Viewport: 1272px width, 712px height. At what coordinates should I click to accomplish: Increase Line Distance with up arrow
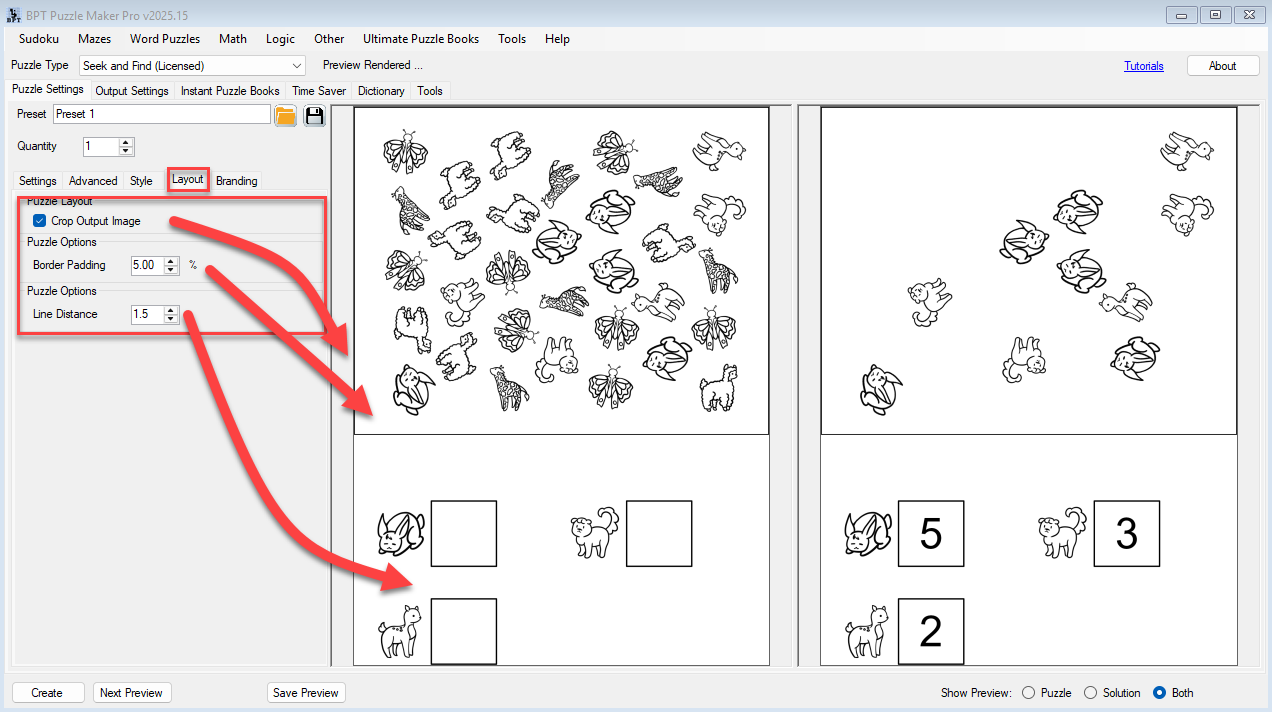pyautogui.click(x=171, y=310)
